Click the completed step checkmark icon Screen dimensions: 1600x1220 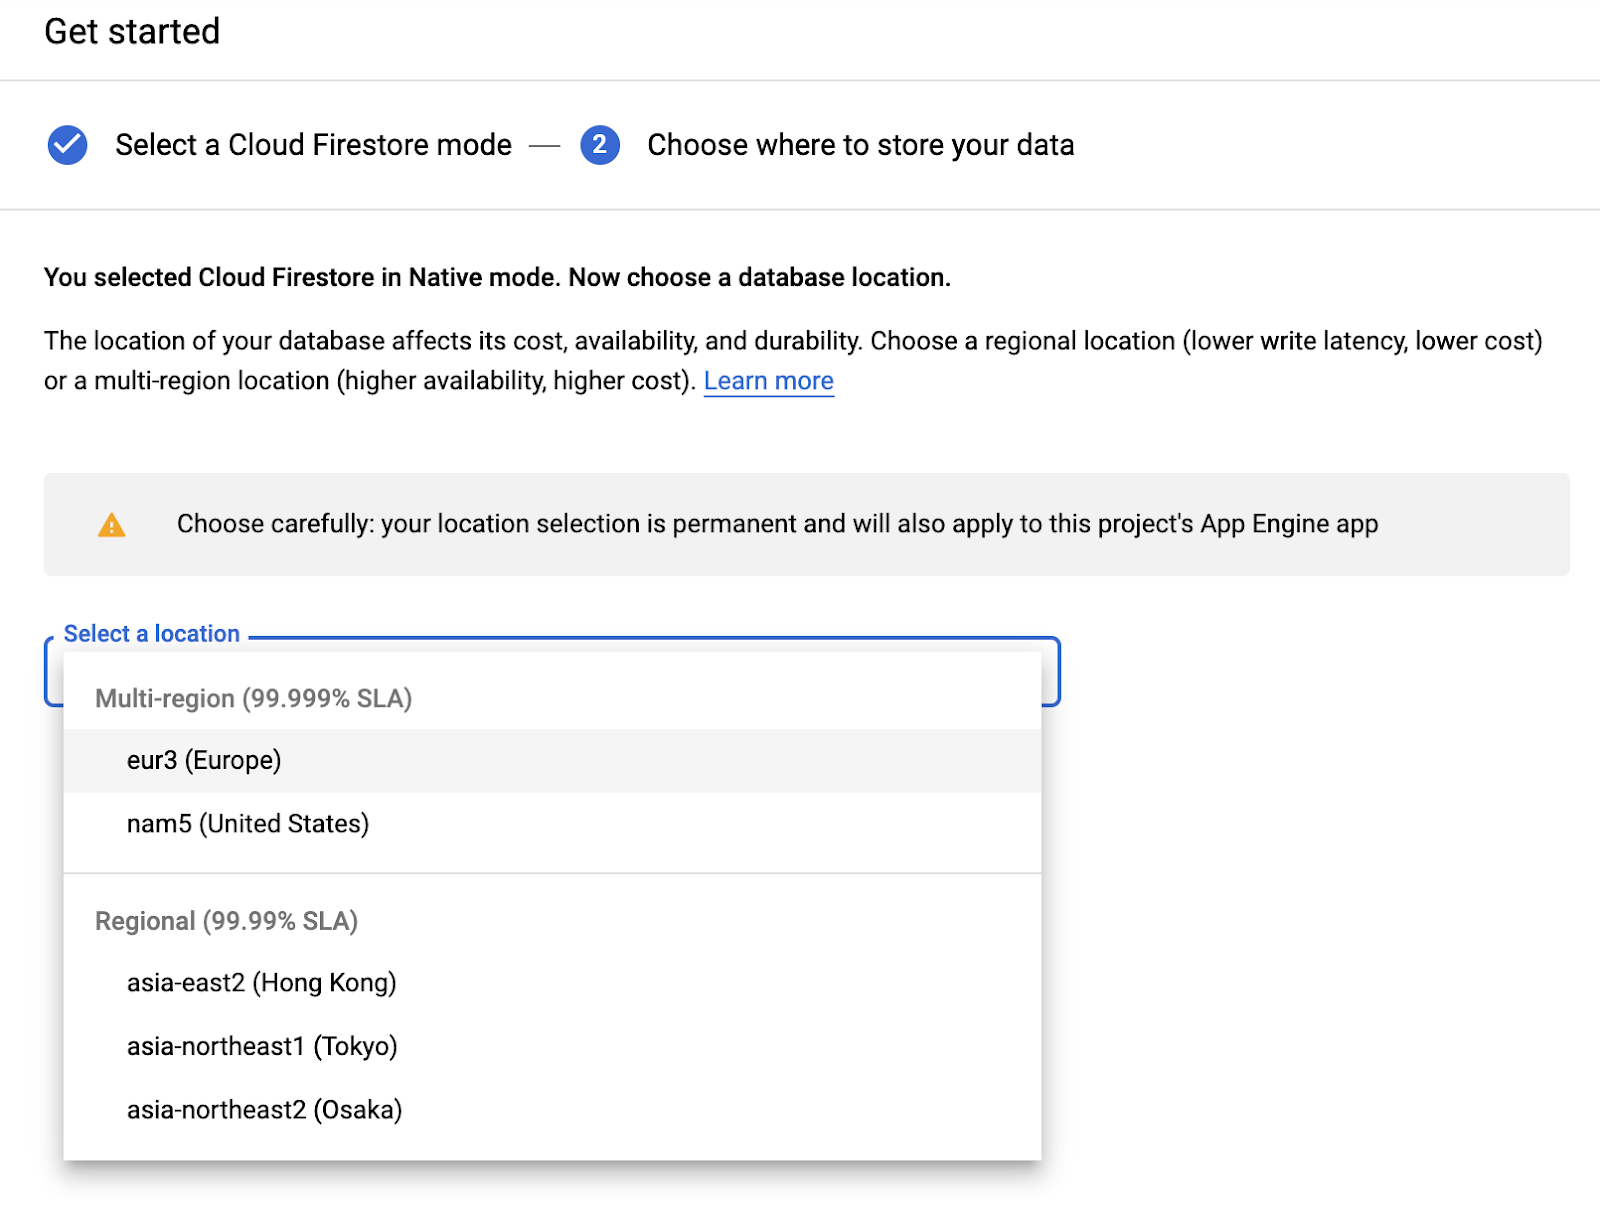click(x=67, y=145)
